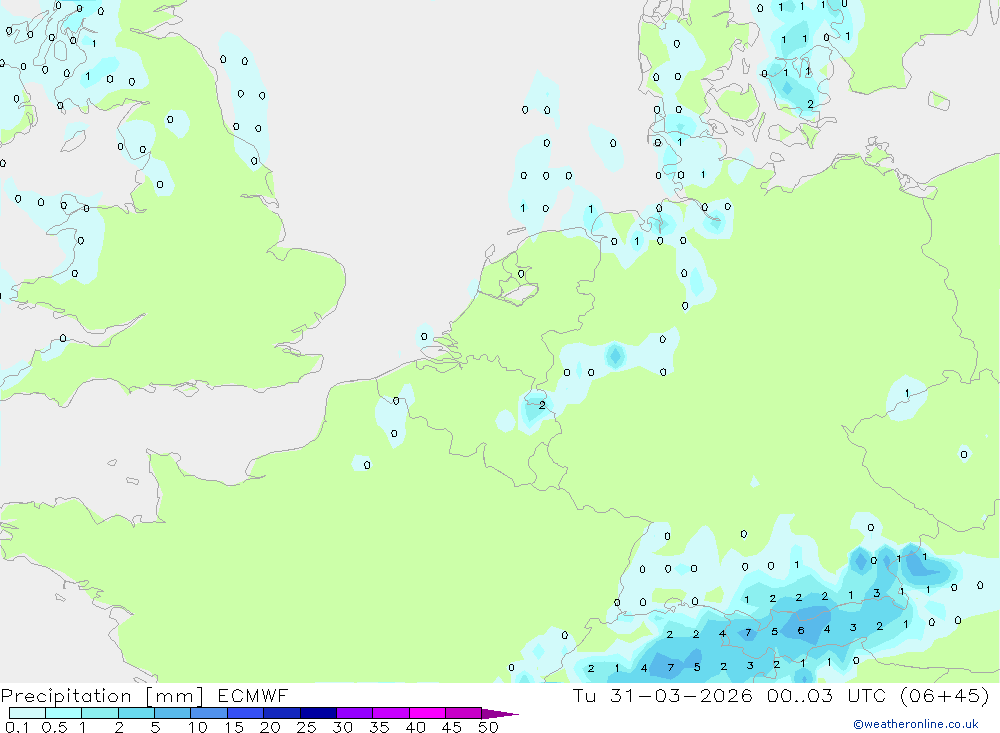Click the legend label '45'
This screenshot has height=733, width=1000.
tap(452, 727)
